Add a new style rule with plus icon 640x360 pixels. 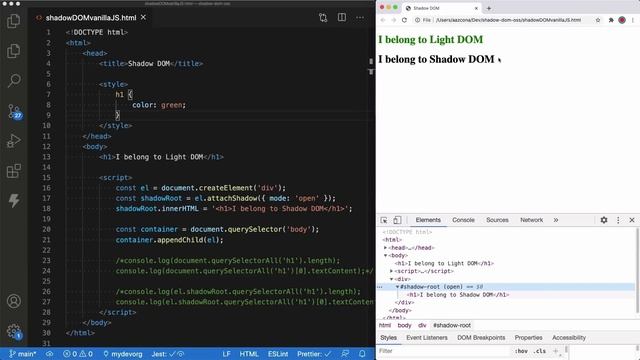click(x=555, y=351)
